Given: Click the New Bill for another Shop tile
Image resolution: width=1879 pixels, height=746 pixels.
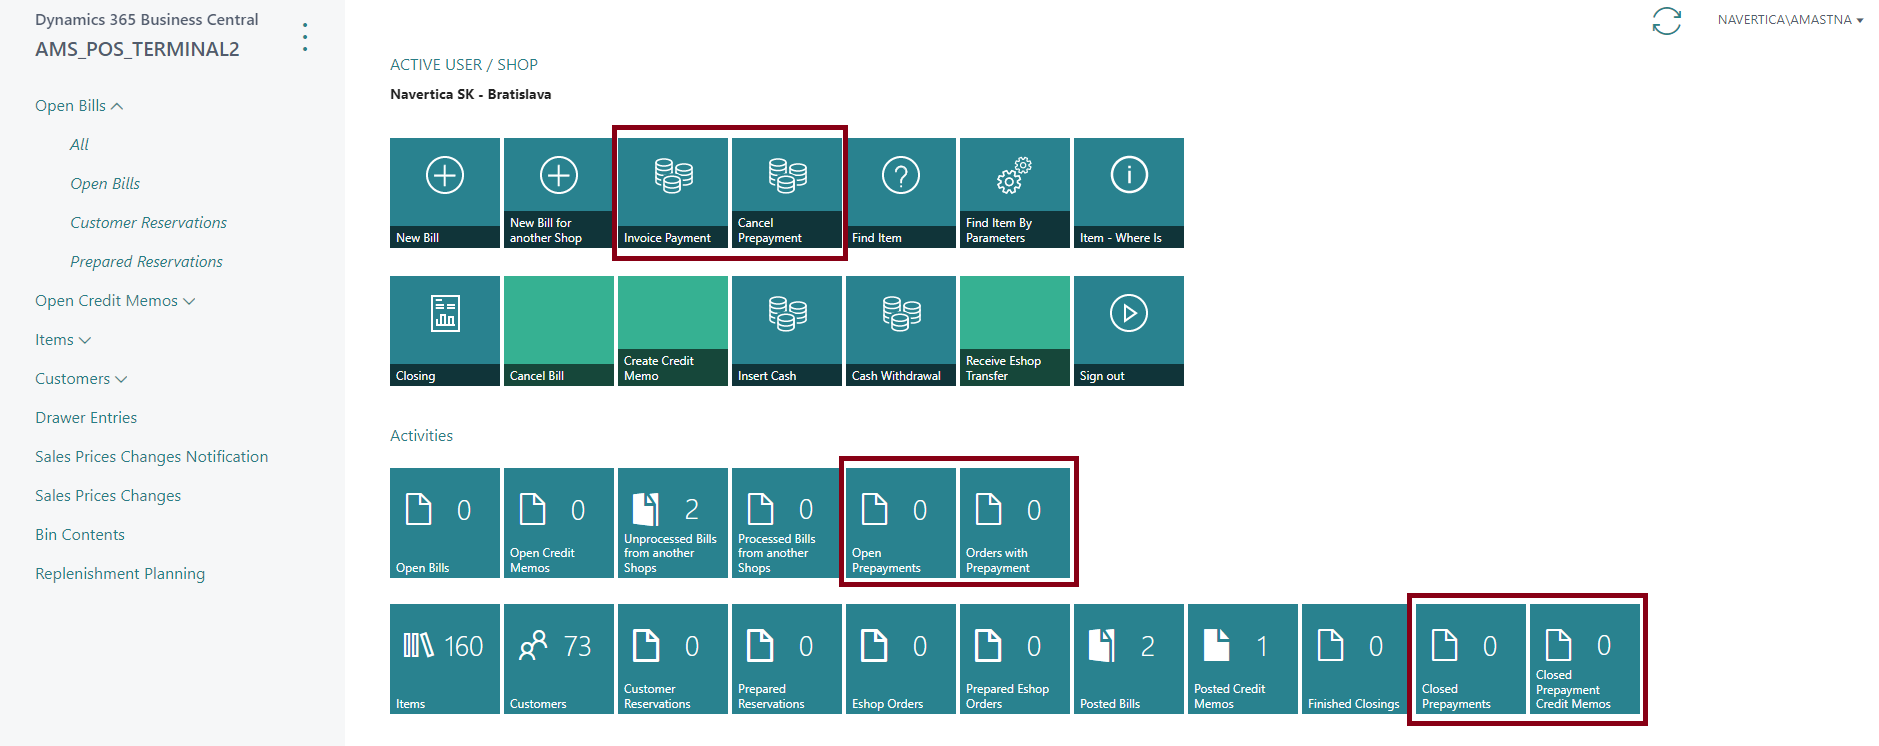Looking at the screenshot, I should point(559,193).
